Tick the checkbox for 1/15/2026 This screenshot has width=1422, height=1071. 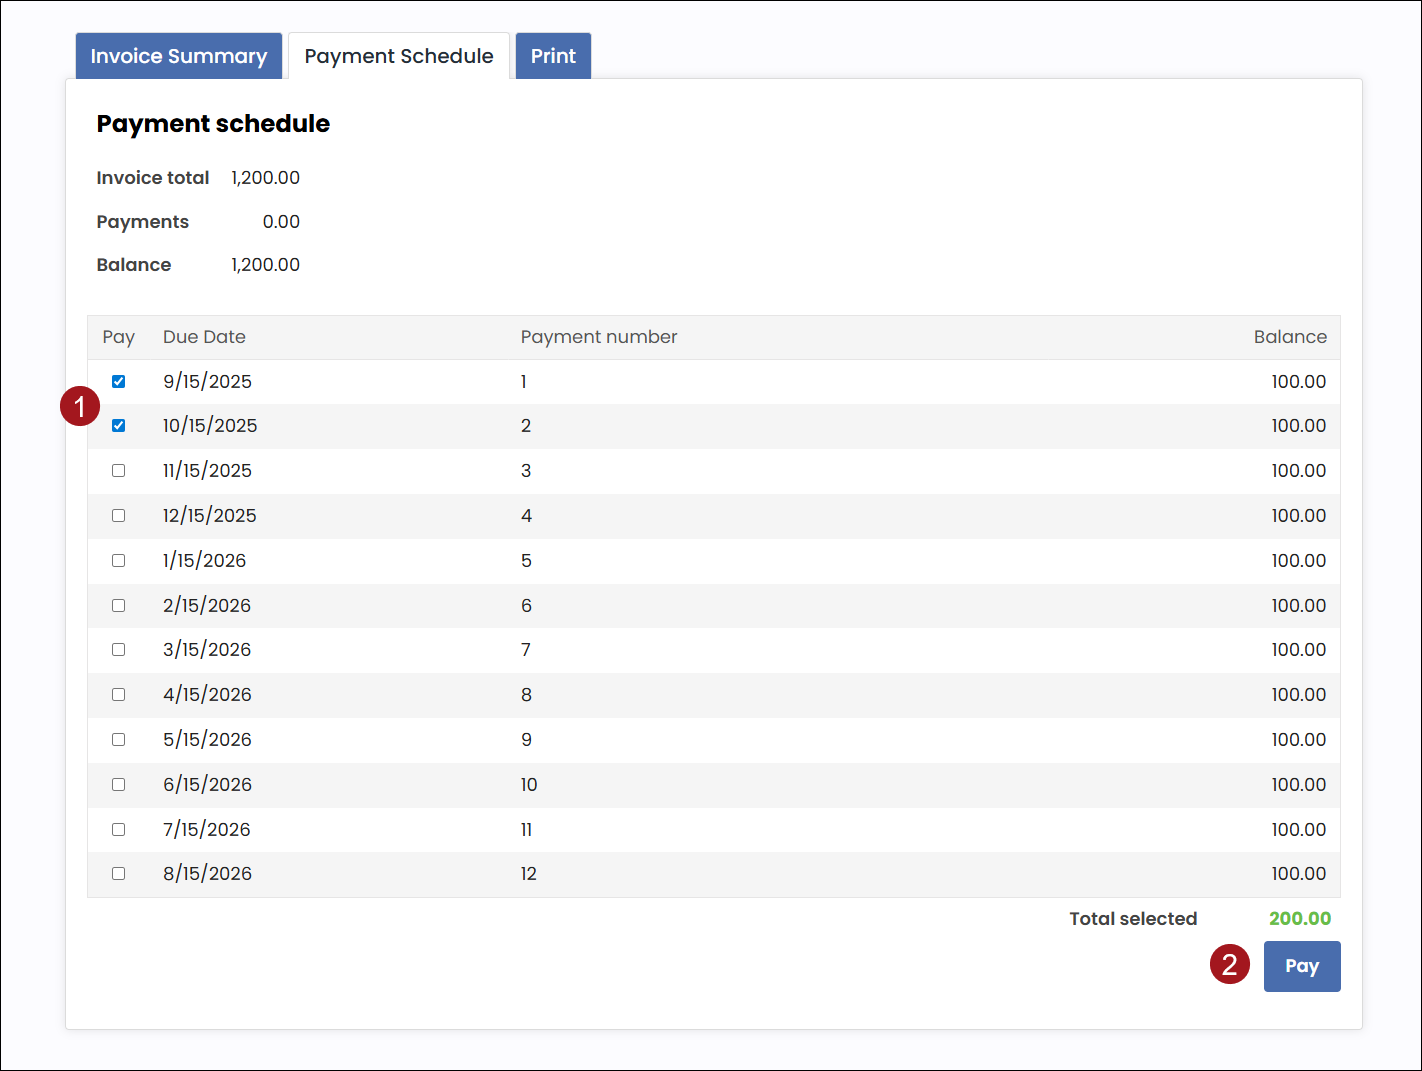[x=119, y=561]
